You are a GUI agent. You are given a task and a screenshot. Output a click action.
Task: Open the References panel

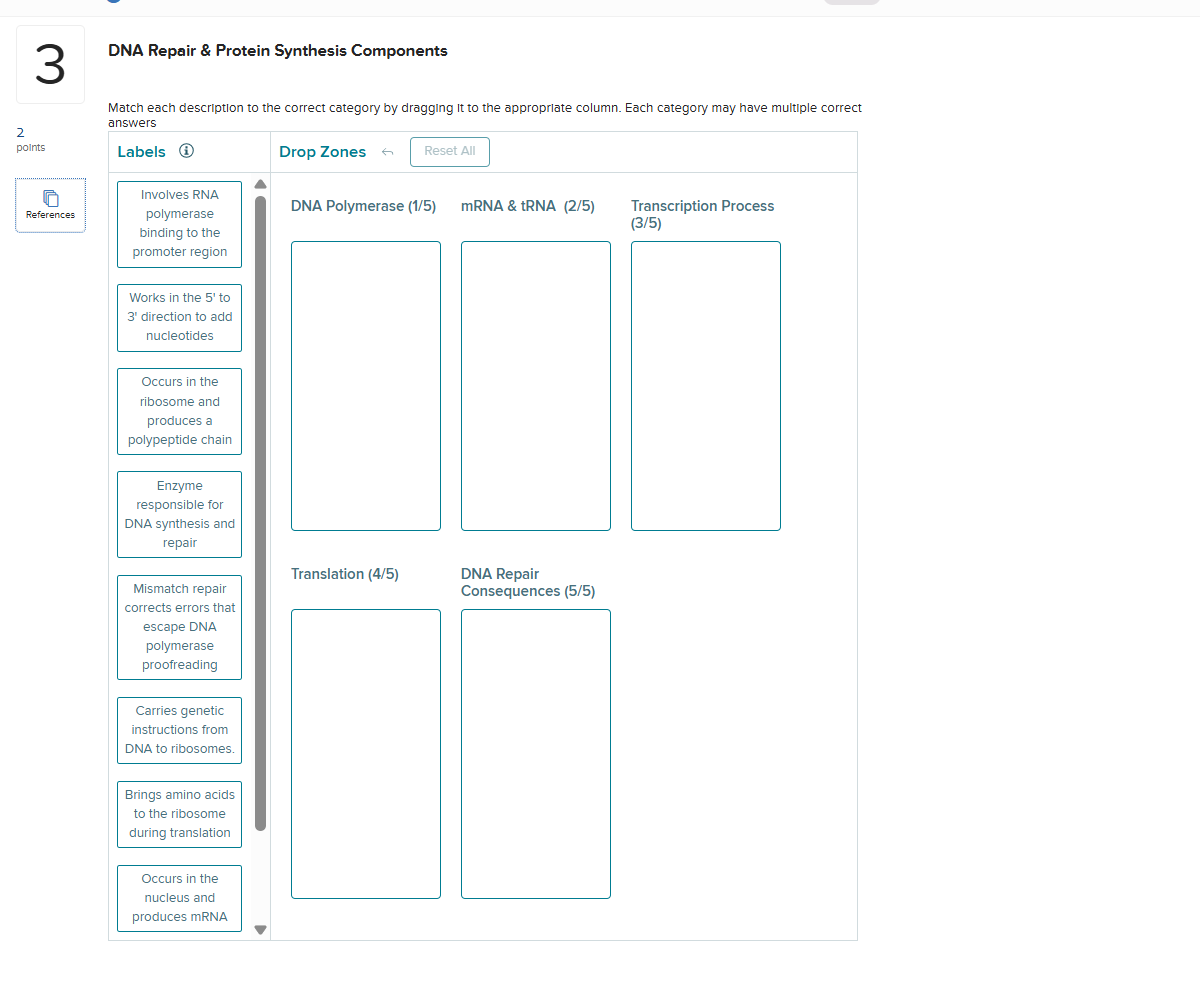(x=50, y=205)
